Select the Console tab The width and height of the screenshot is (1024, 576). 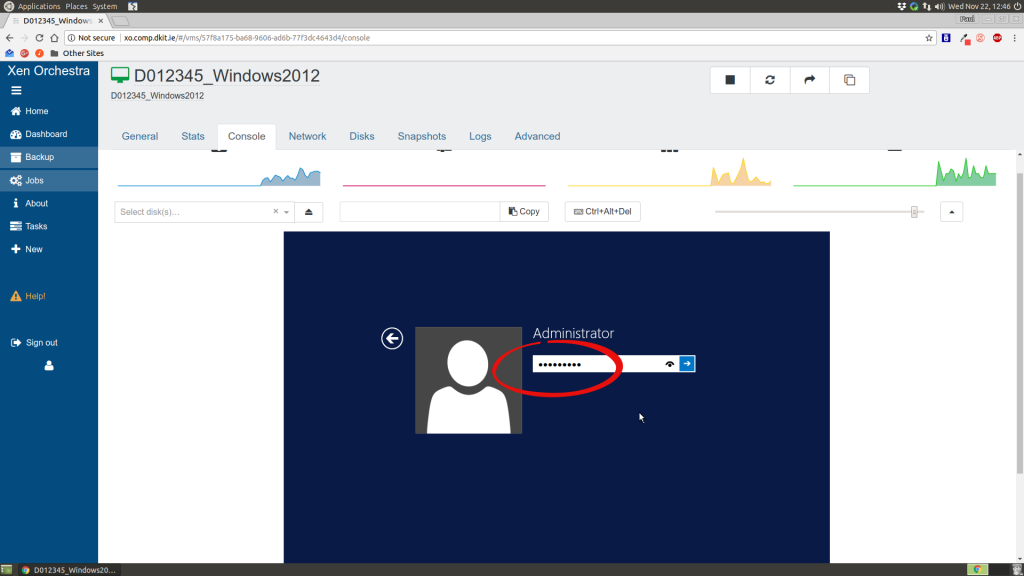tap(246, 136)
